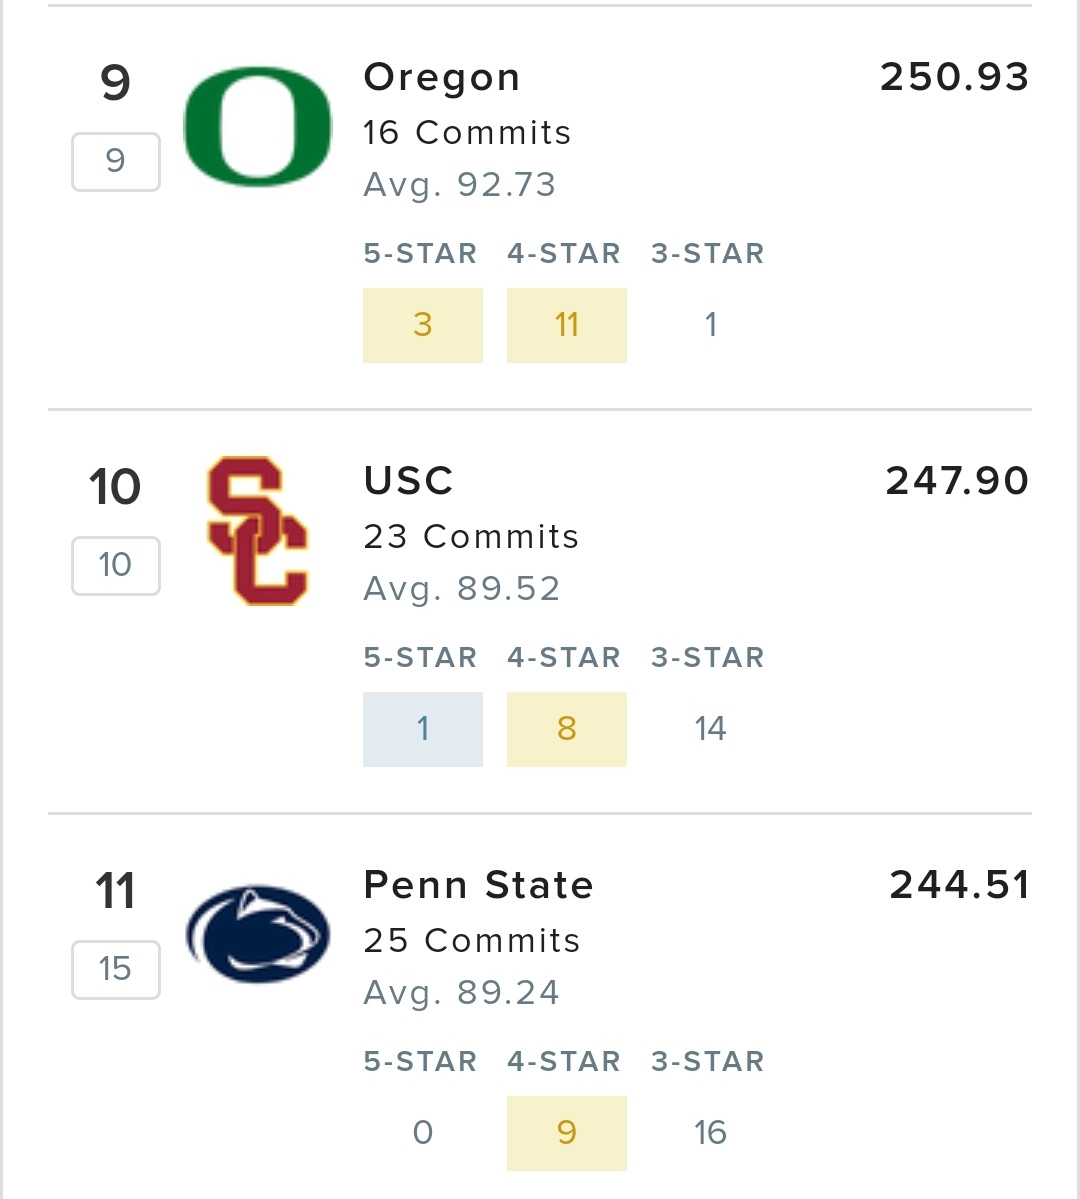Screen dimensions: 1080x1199
Task: Click the Oregon Ducks logo
Action: coord(258,126)
